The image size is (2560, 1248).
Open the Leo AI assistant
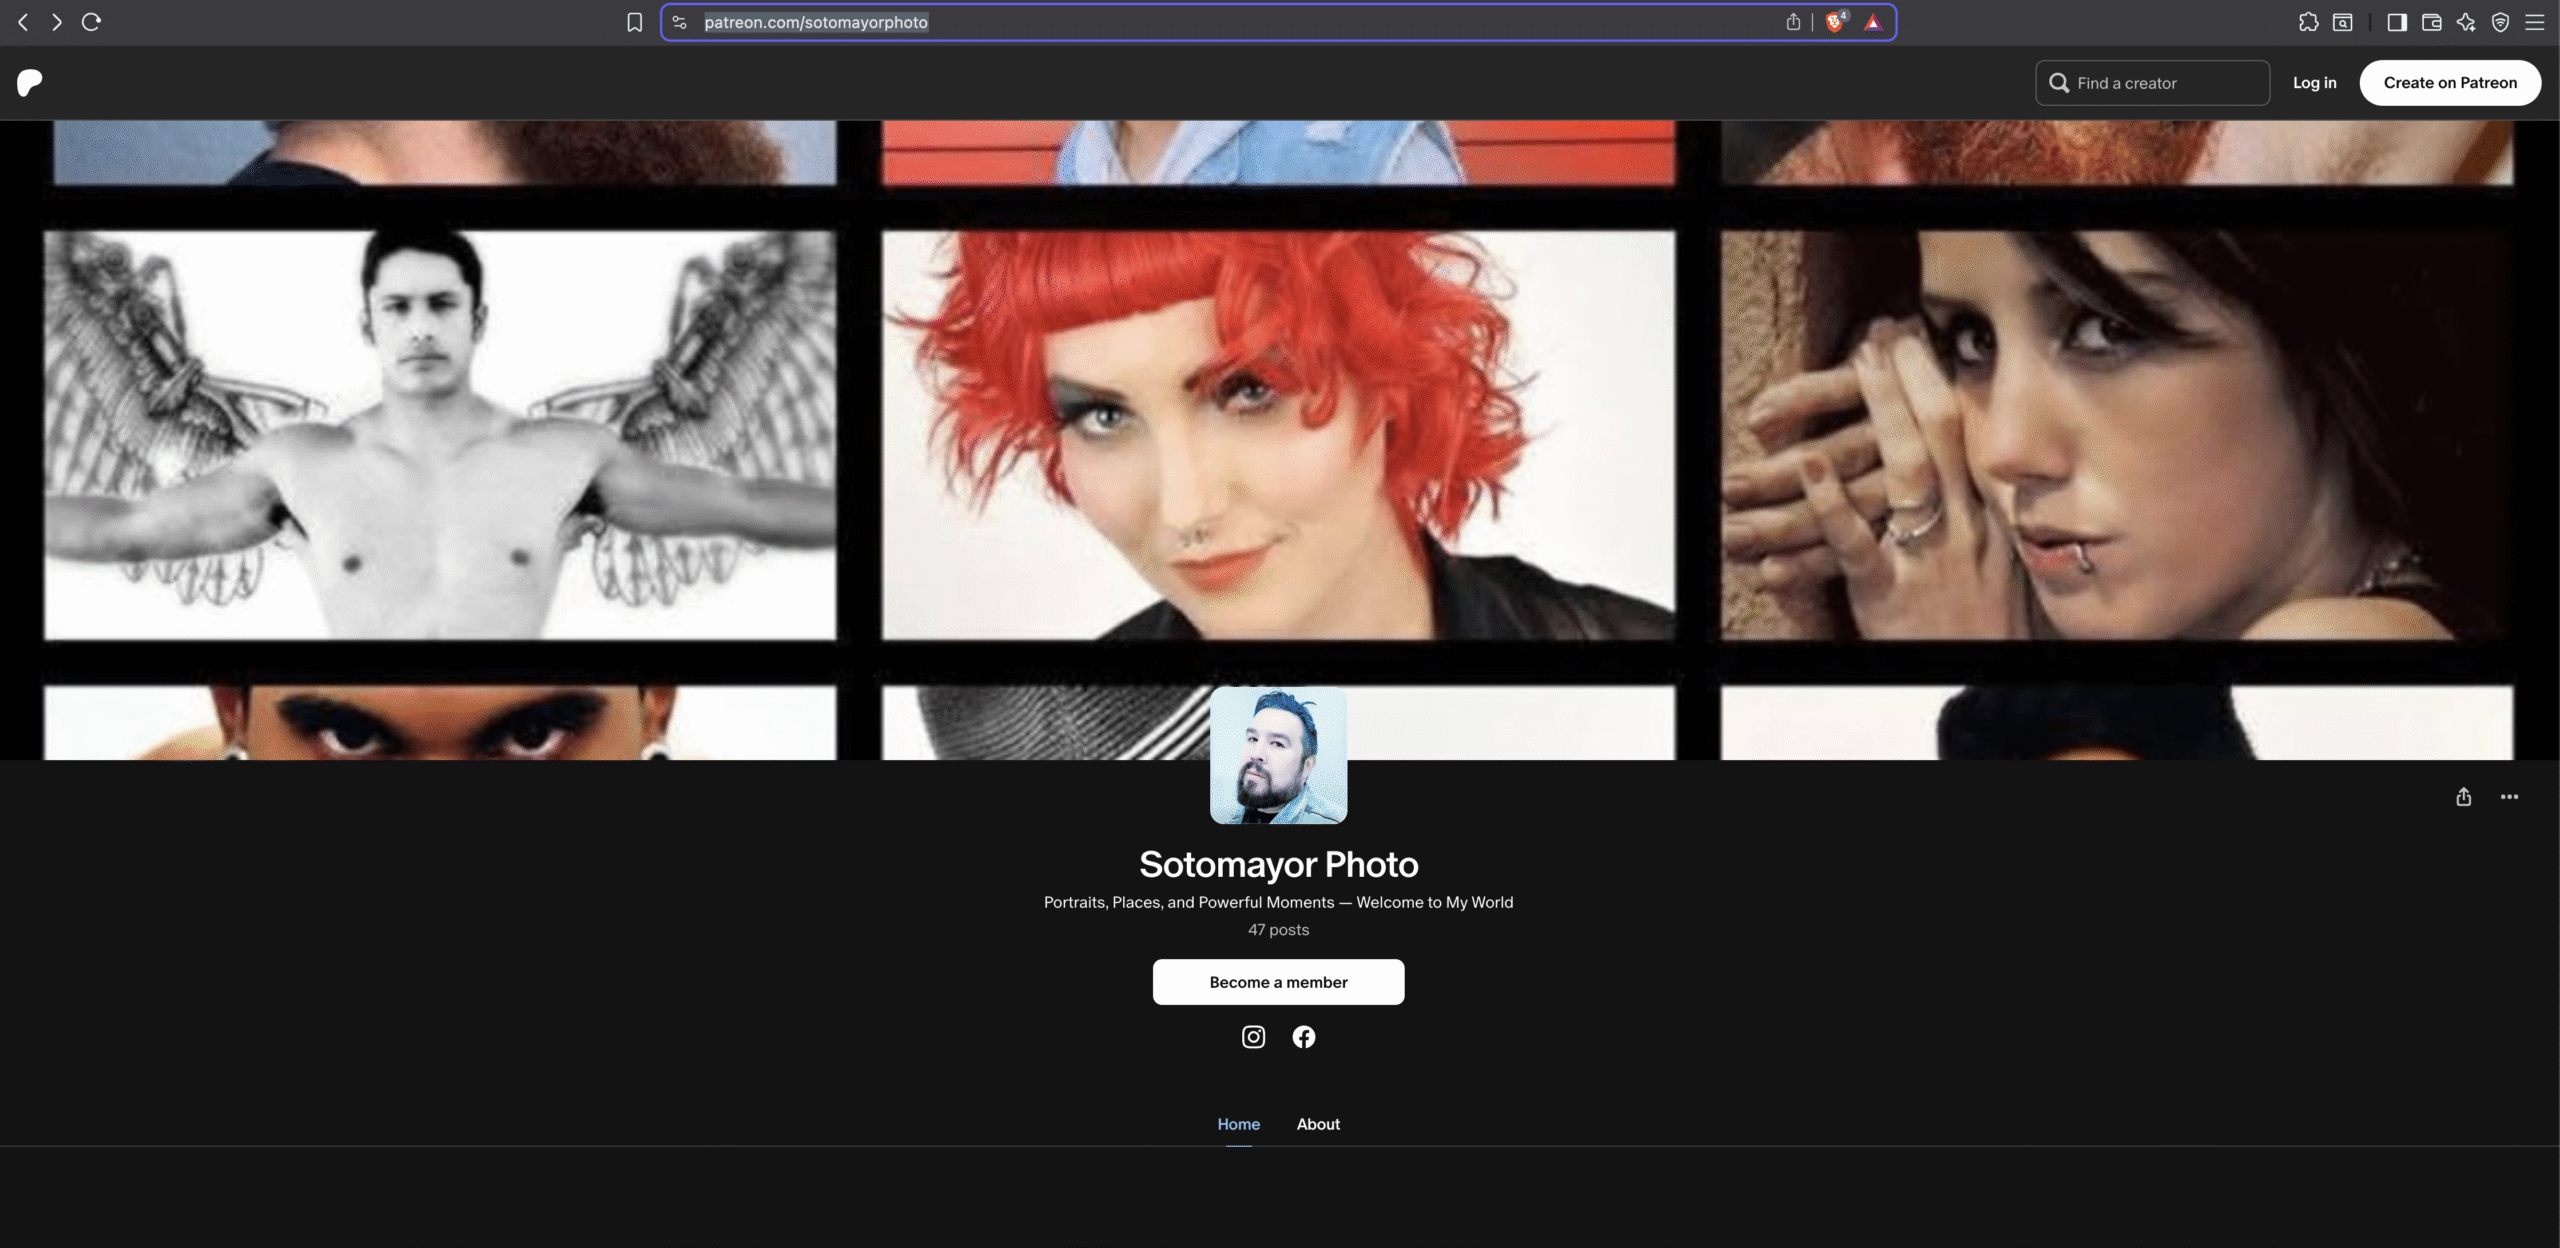[x=2466, y=21]
